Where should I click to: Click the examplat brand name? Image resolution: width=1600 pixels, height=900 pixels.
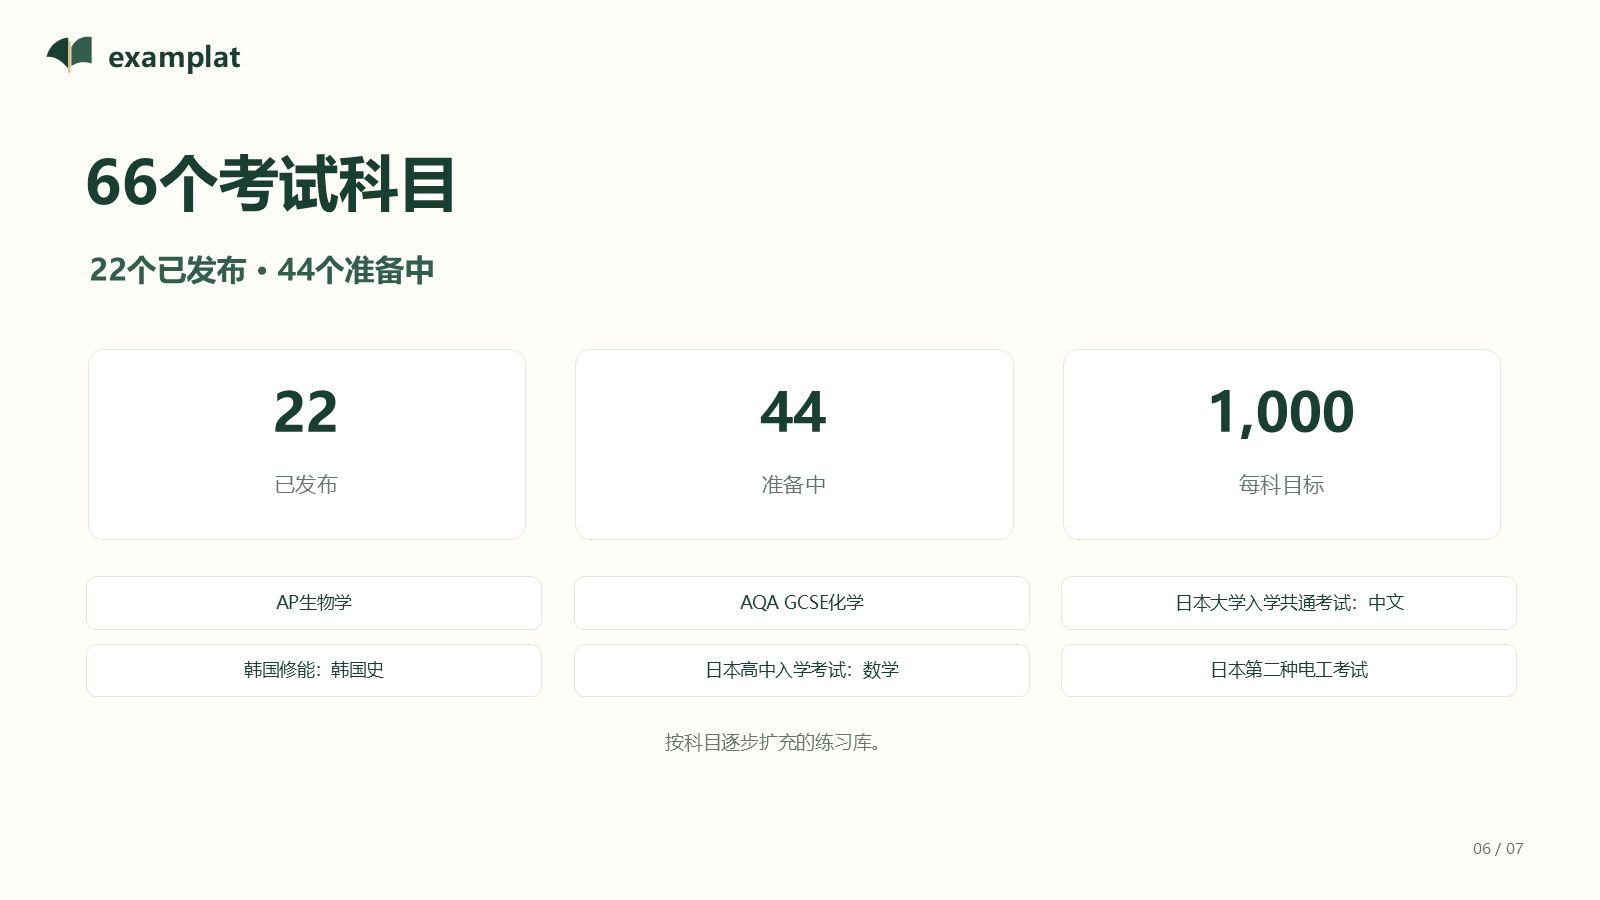[174, 57]
